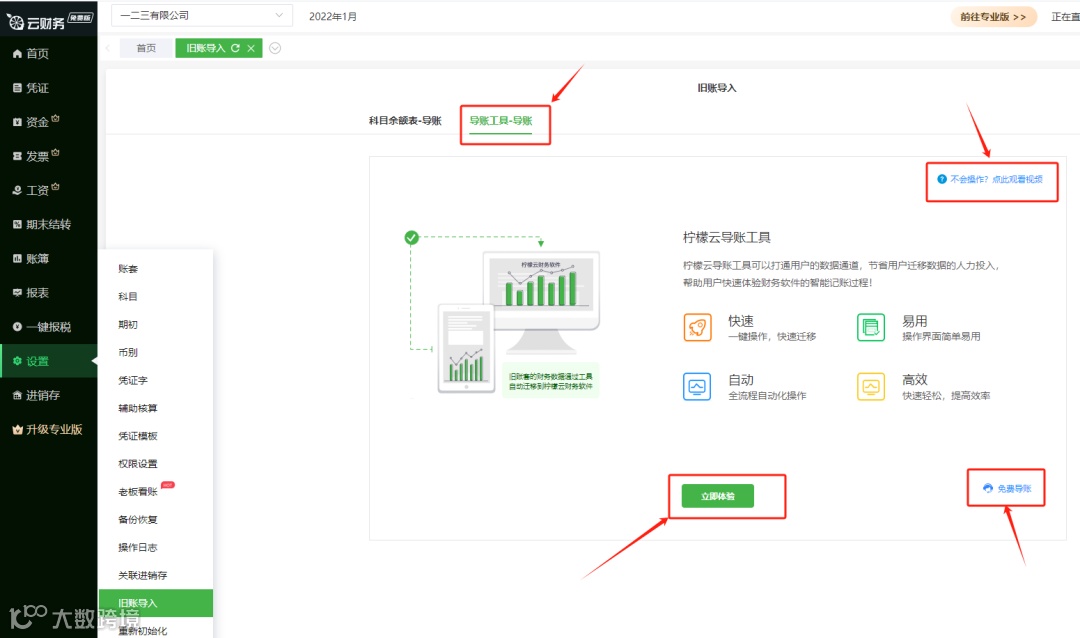Click the green checkmark in the illustration
This screenshot has width=1080, height=638.
point(411,238)
